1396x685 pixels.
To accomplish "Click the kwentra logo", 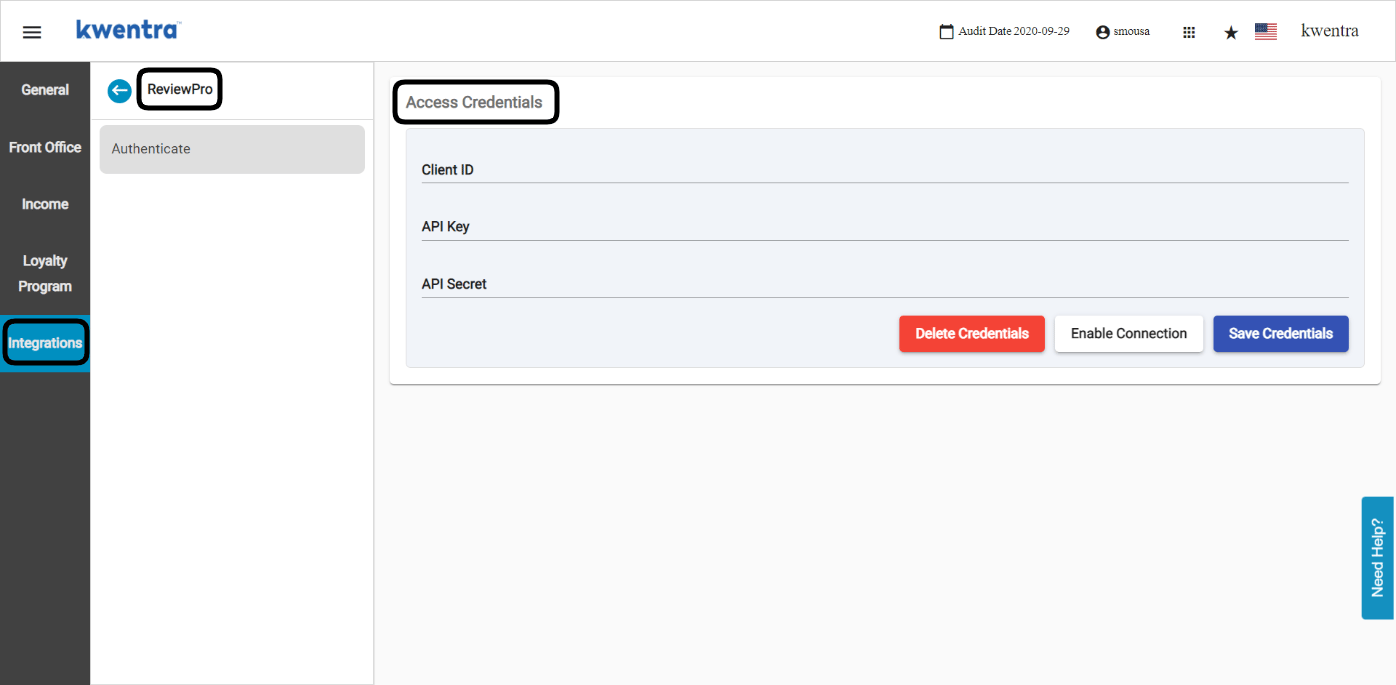I will pyautogui.click(x=128, y=30).
